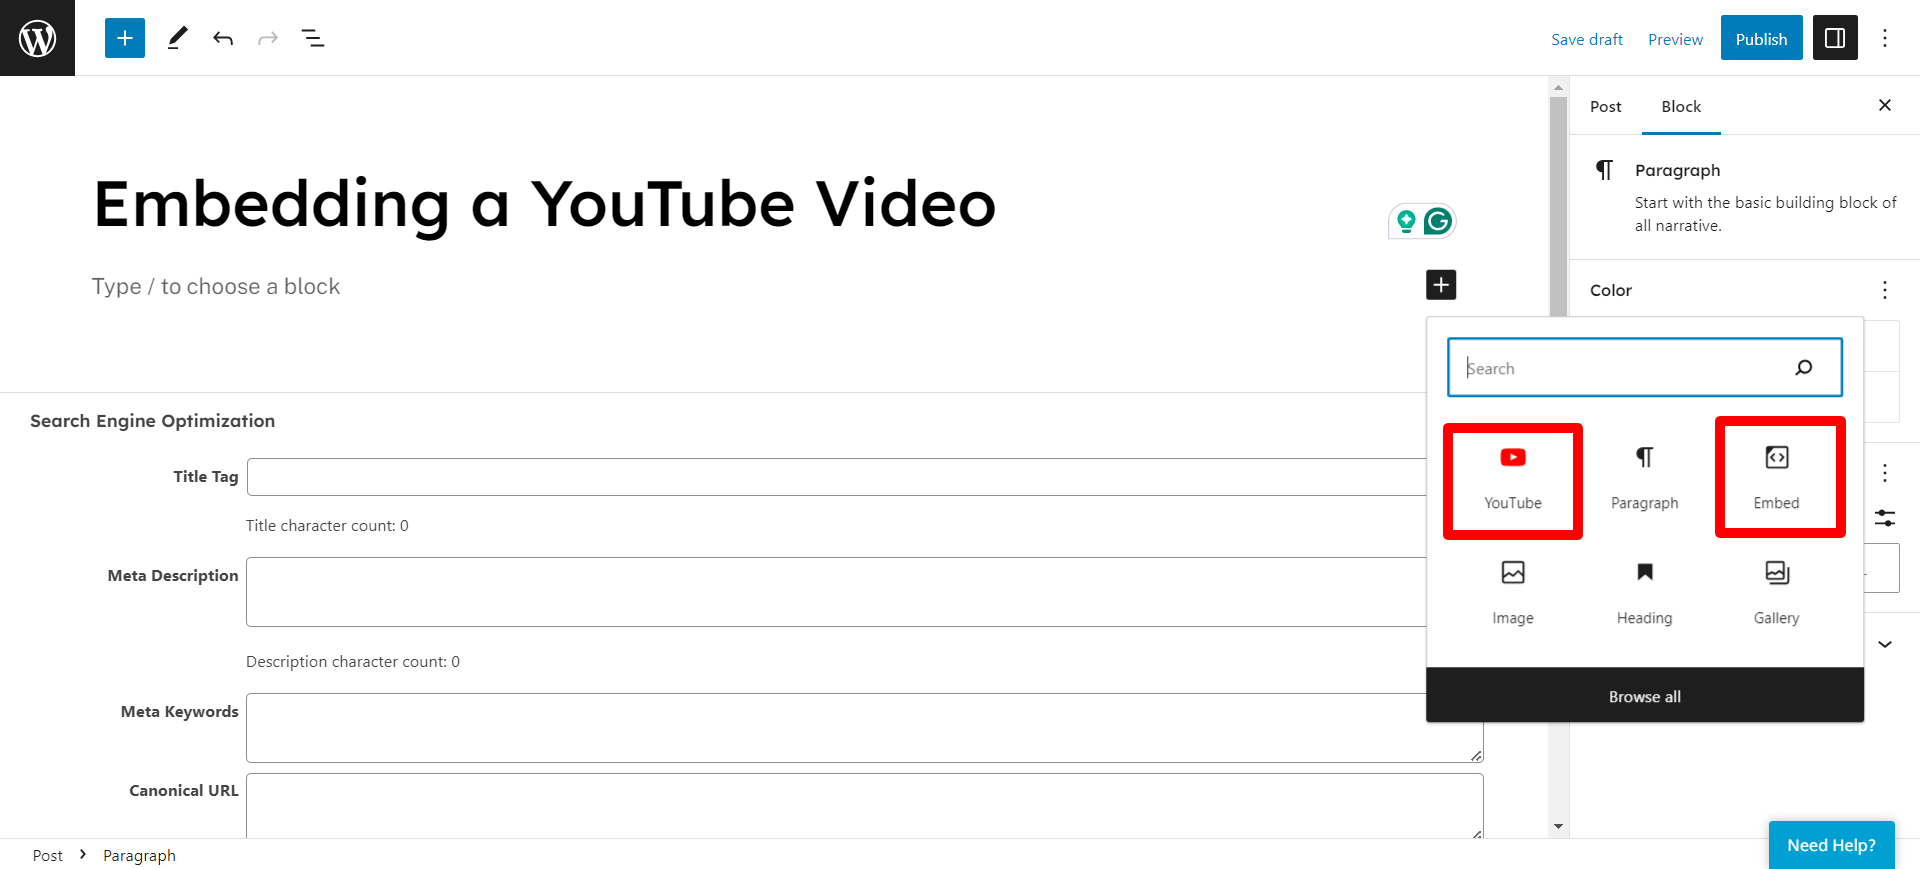This screenshot has height=869, width=1920.
Task: Open the Document Overview list icon
Action: tap(313, 37)
